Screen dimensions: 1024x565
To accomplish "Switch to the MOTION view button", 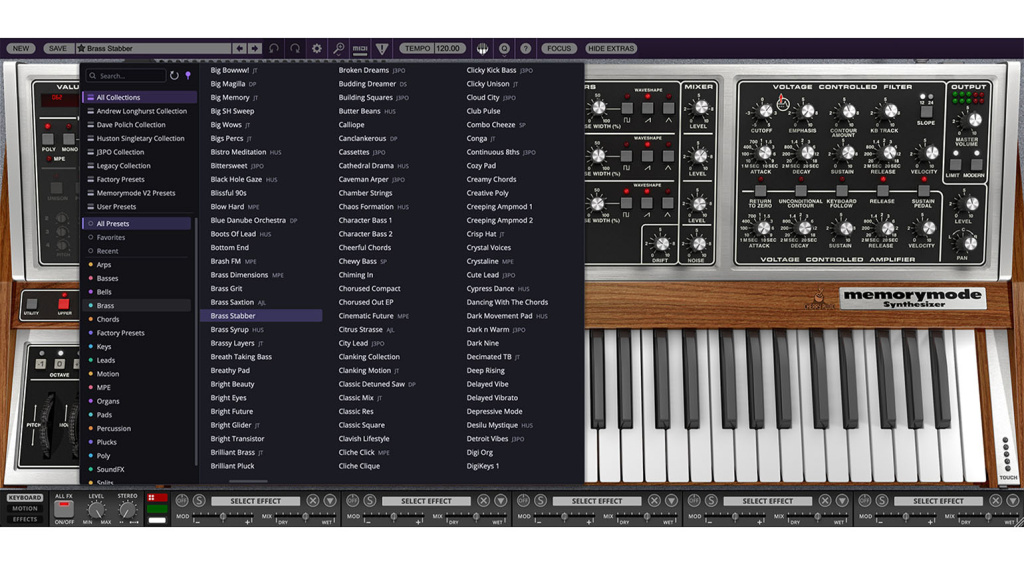I will tap(25, 509).
